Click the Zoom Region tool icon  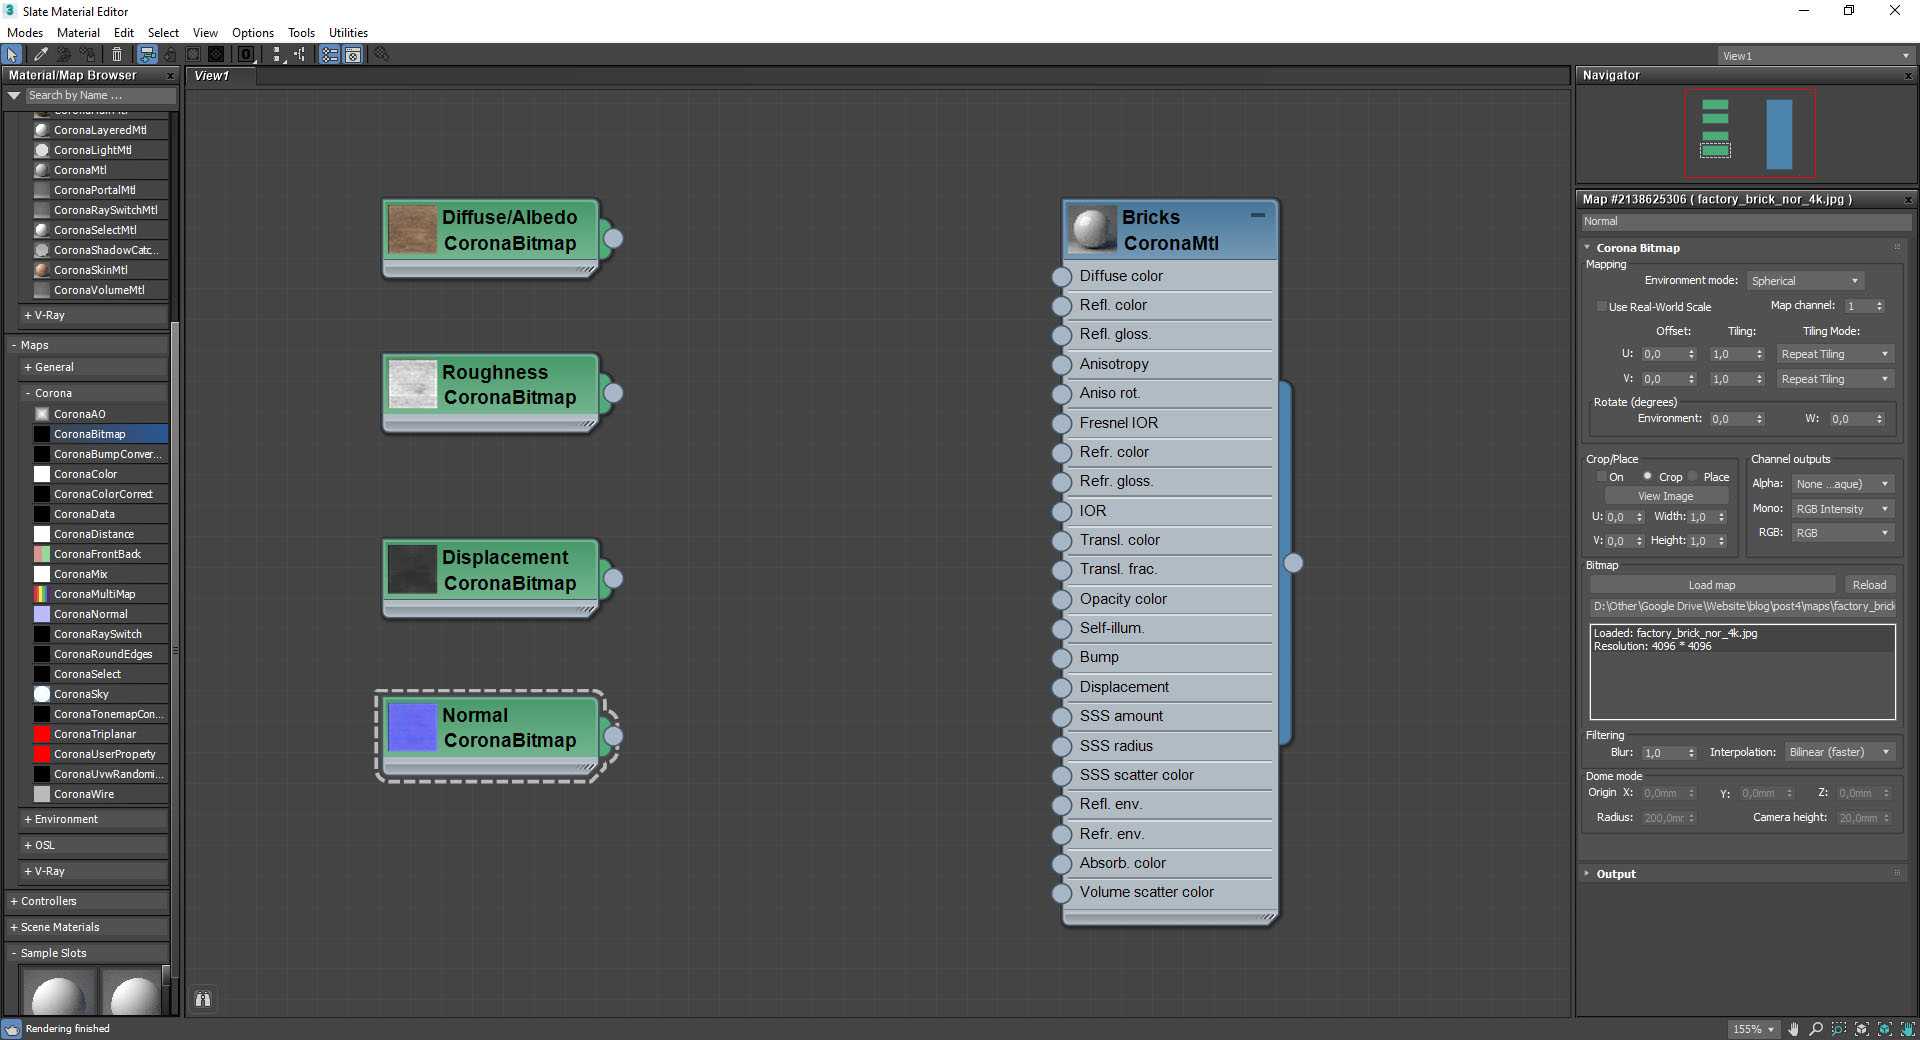1839,1029
